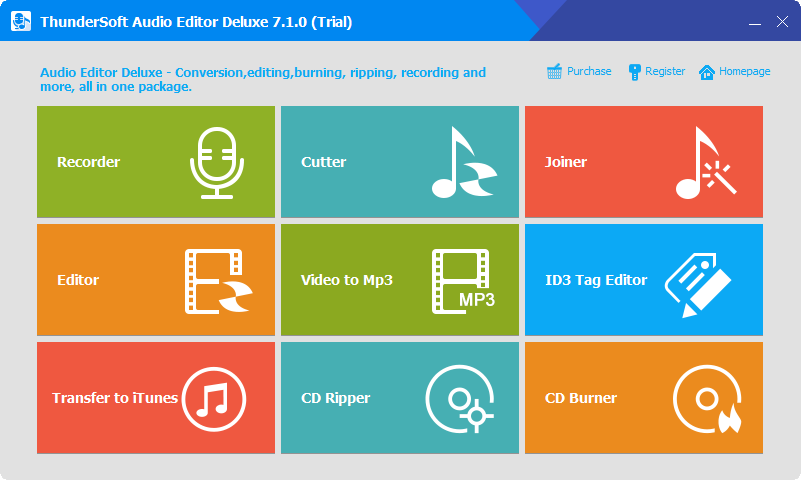Click the Homepage house icon
801x480 pixels.
click(x=706, y=72)
